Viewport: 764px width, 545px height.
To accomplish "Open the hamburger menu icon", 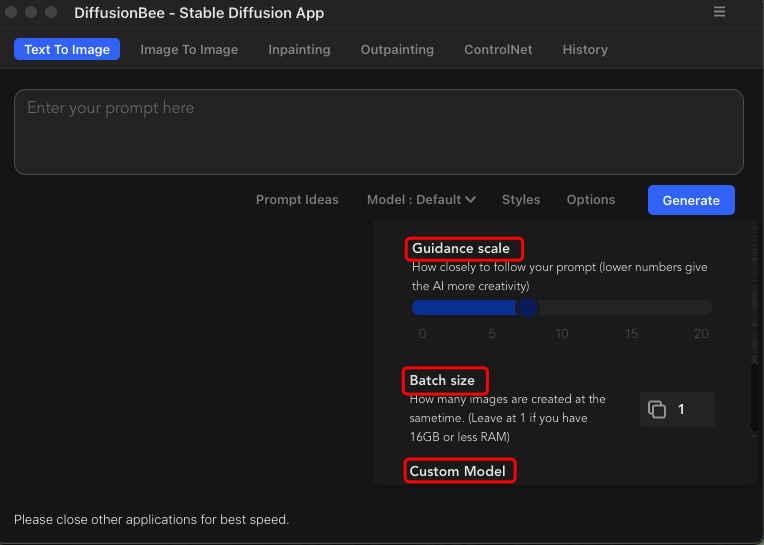I will pos(719,12).
